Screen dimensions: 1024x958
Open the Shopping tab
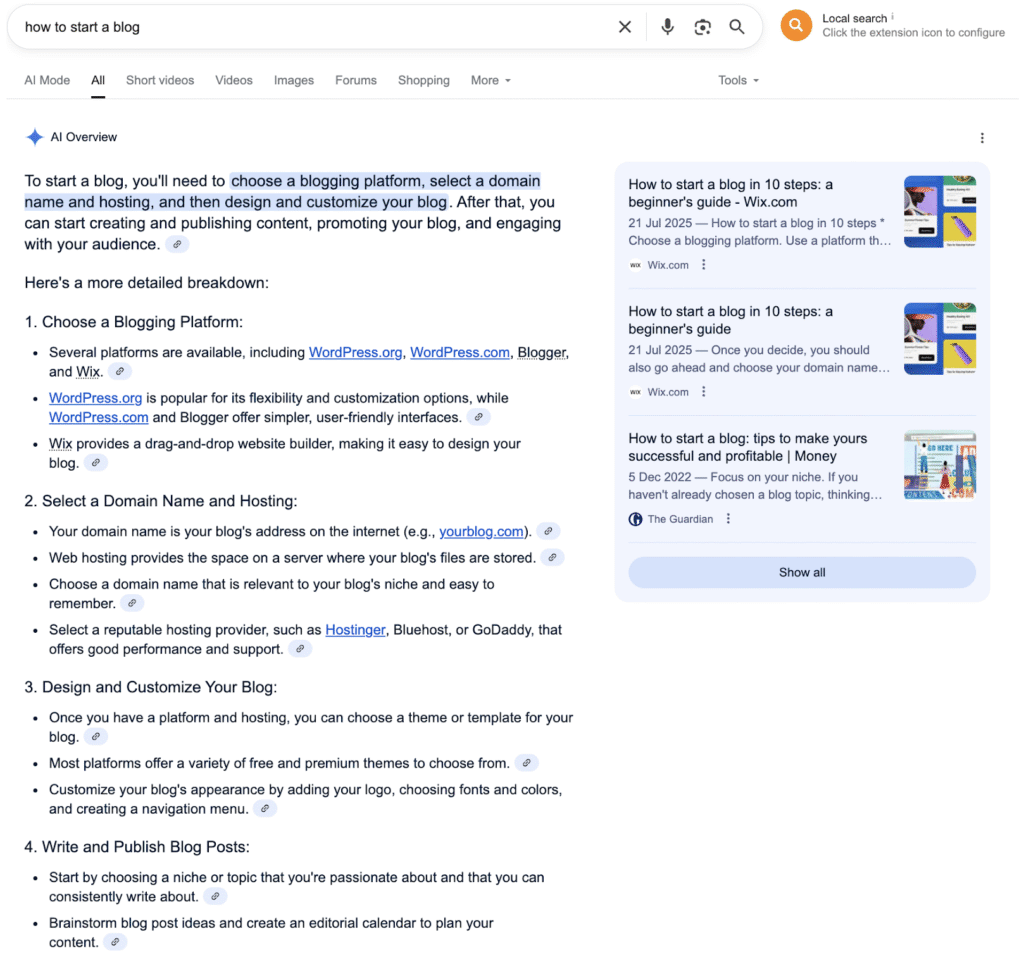(x=424, y=80)
